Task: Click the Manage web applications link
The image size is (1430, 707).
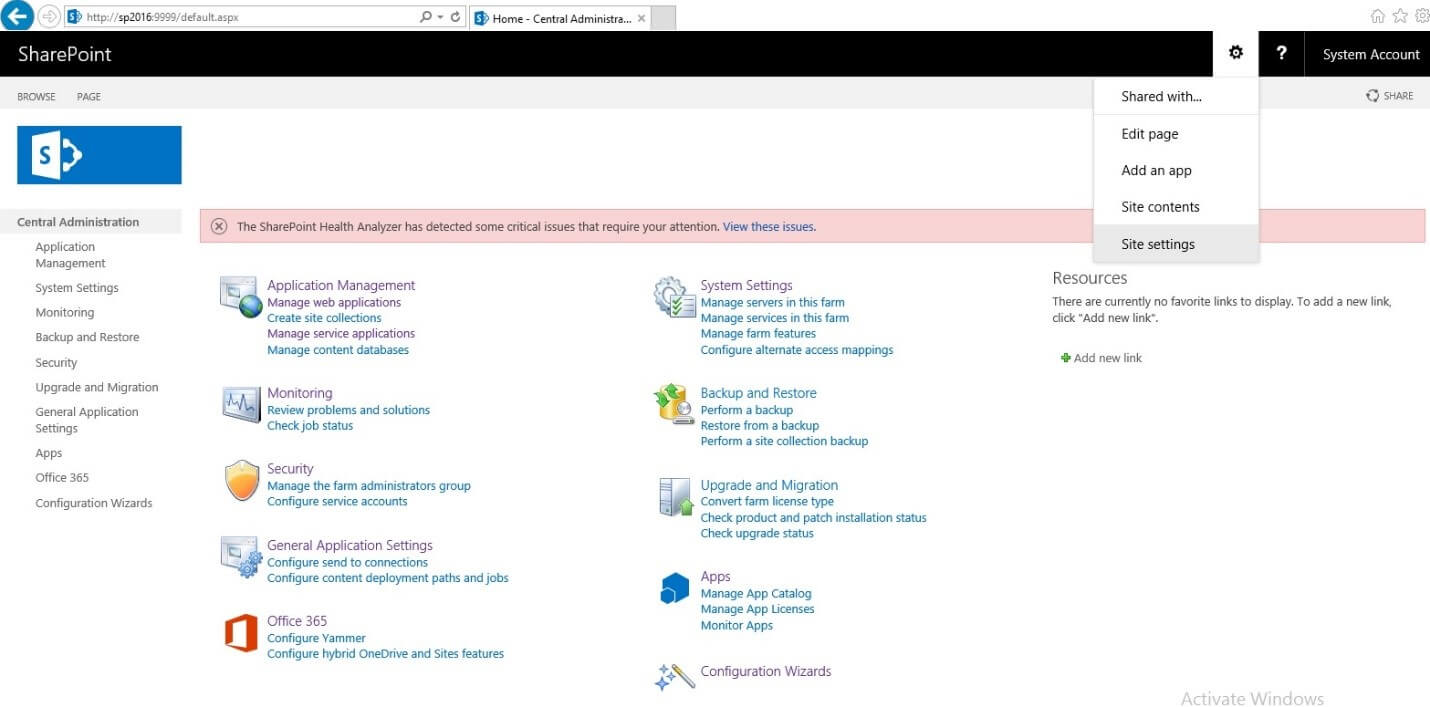Action: 334,302
